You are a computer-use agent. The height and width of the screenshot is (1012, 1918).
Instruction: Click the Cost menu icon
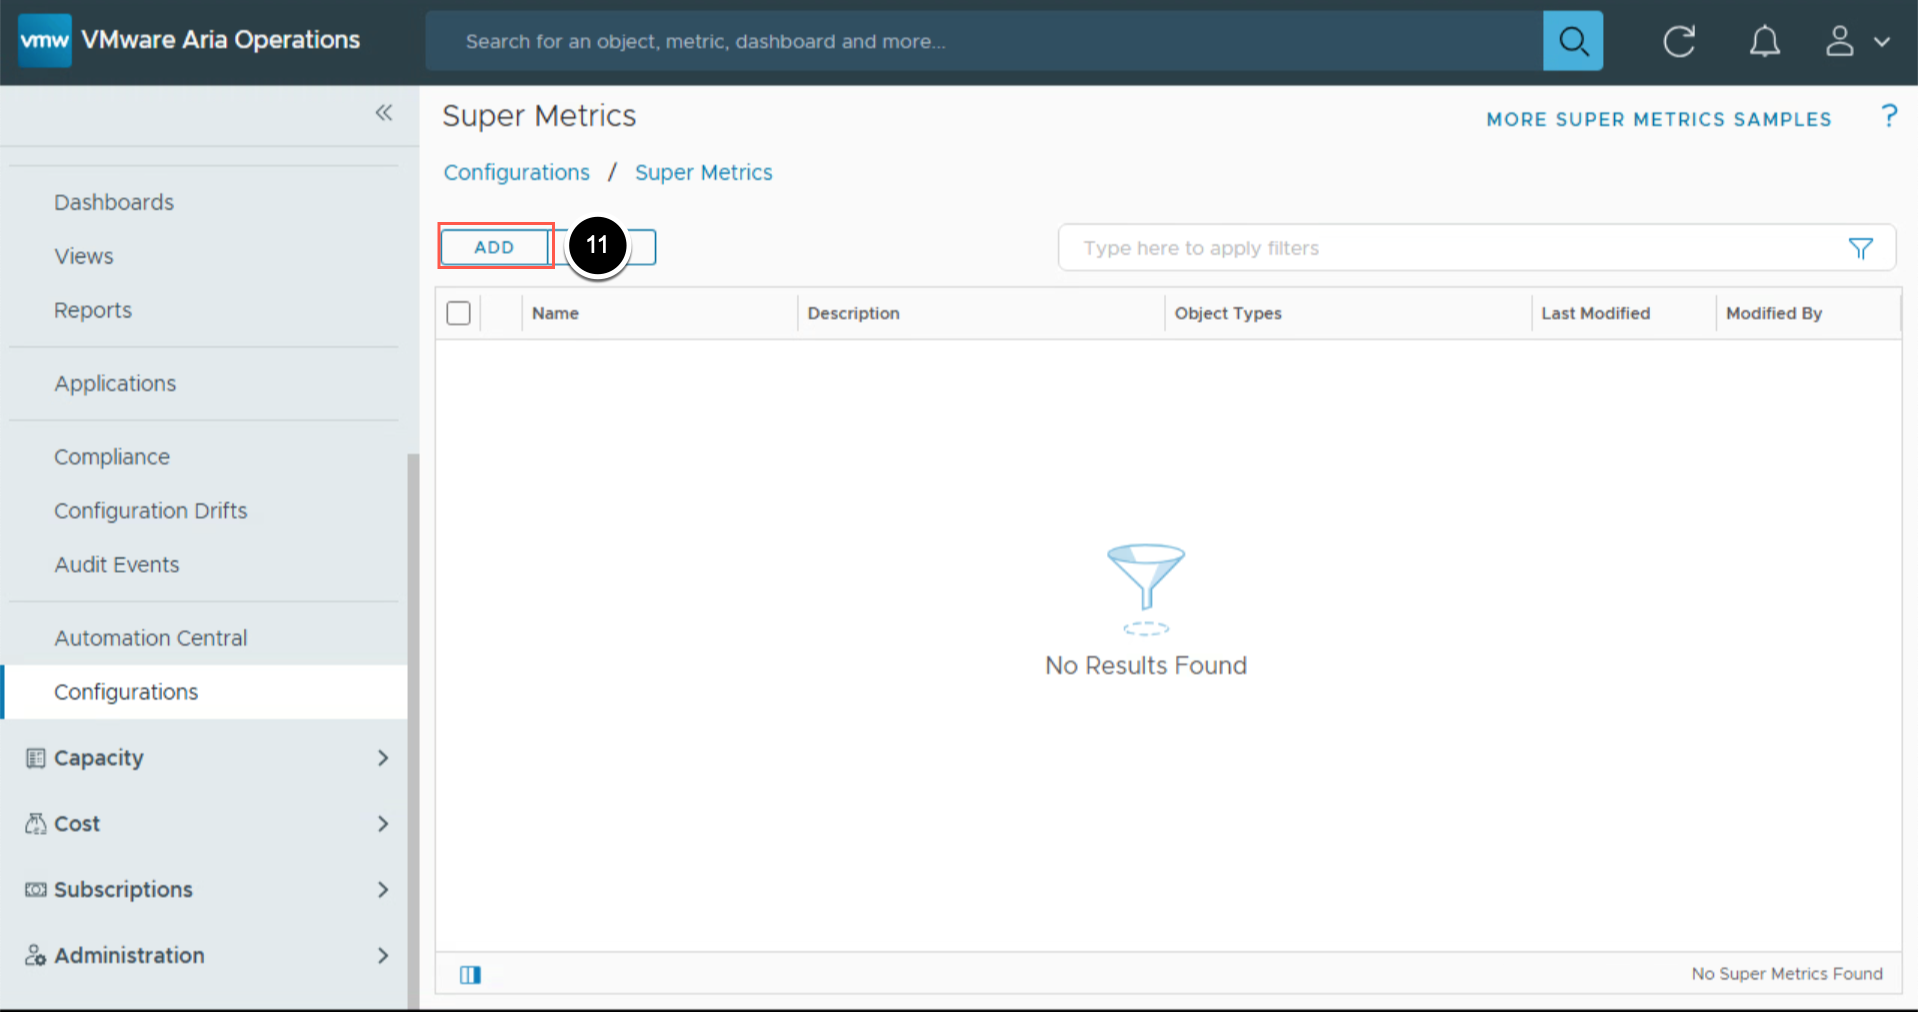[x=36, y=824]
